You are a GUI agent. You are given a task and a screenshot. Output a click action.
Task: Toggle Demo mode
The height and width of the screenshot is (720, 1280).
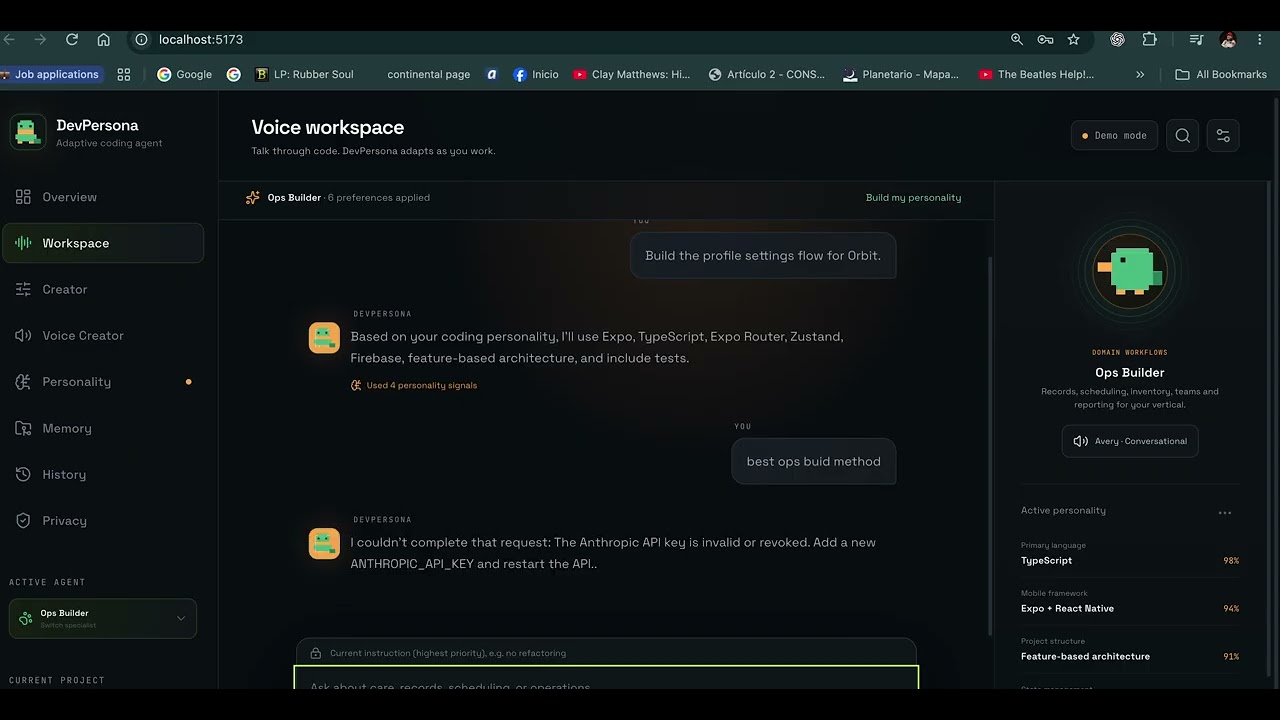pos(1114,136)
